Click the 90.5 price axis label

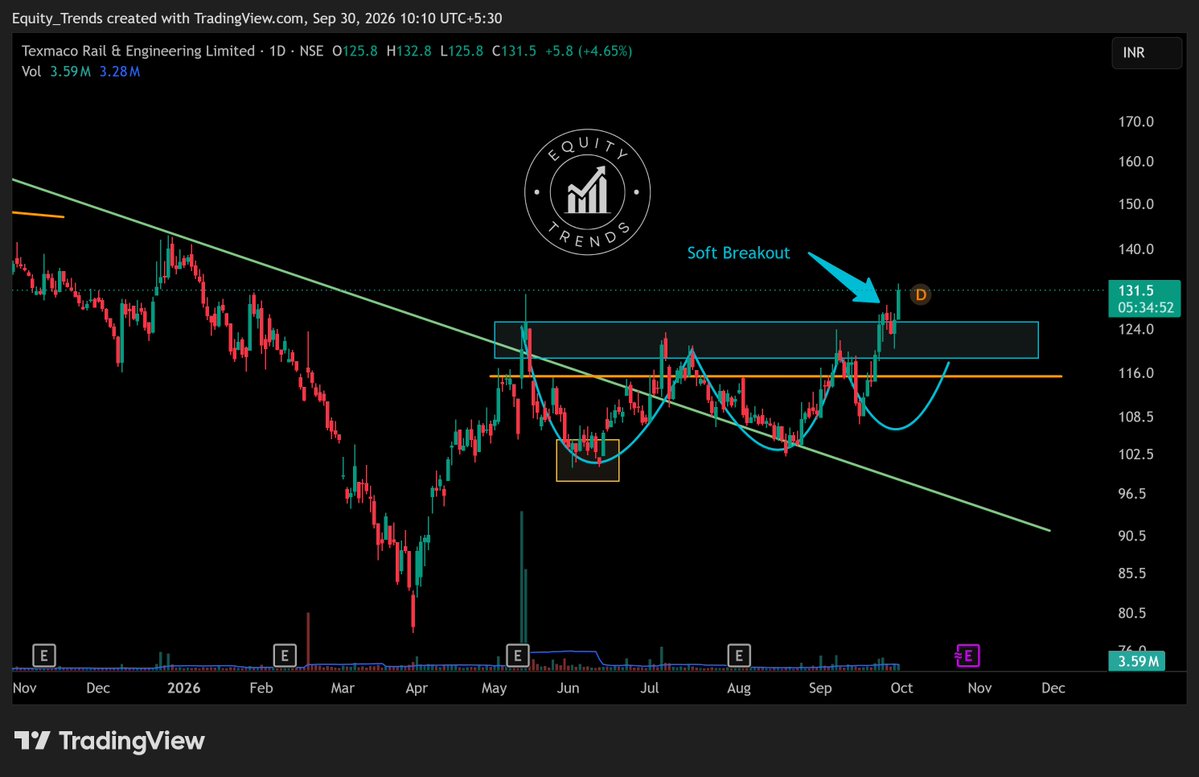[x=1132, y=536]
